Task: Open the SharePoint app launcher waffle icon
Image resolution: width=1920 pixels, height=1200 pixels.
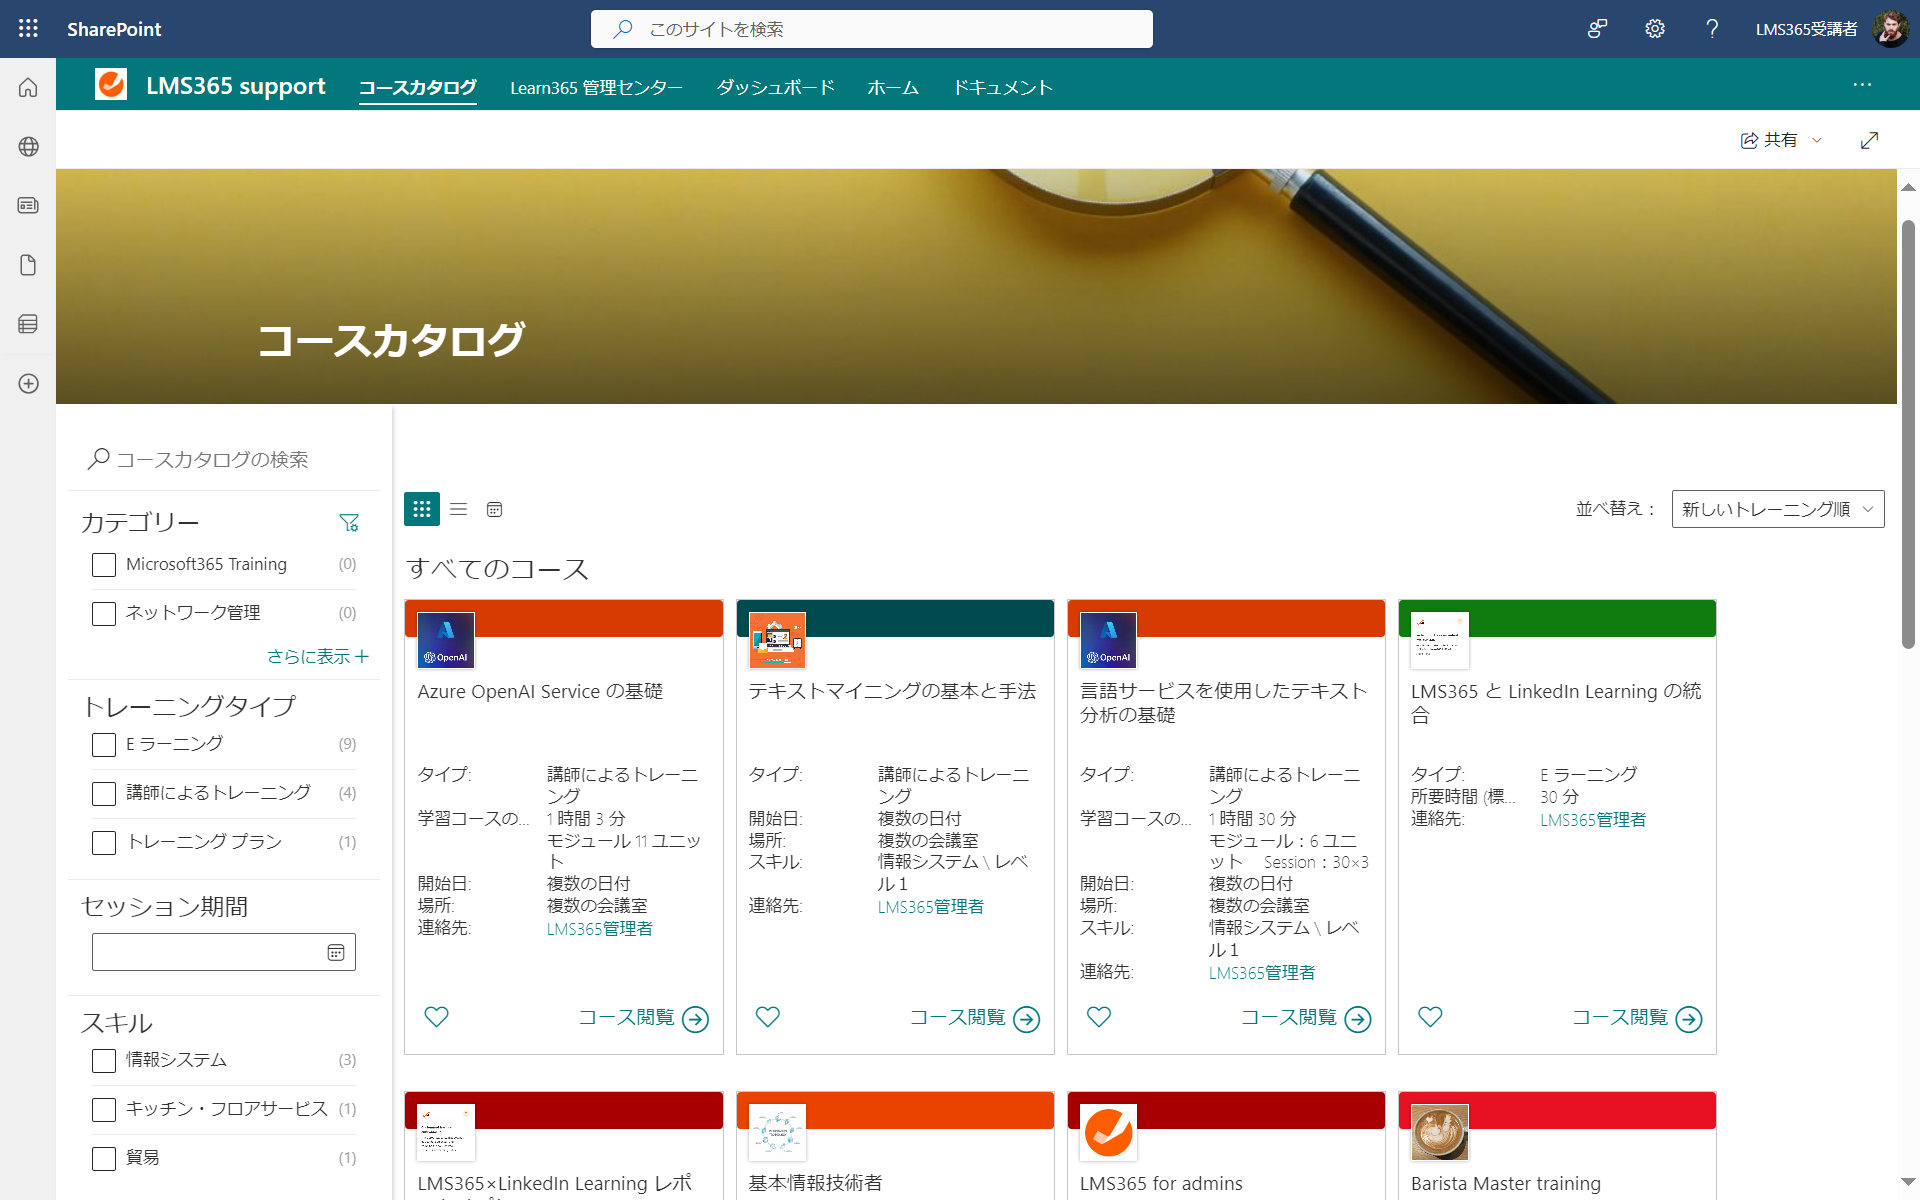Action: coord(28,29)
